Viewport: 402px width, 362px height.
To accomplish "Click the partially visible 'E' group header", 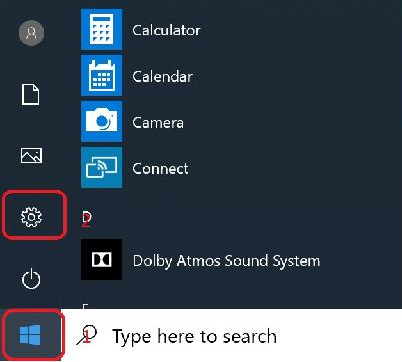I will tap(86, 306).
